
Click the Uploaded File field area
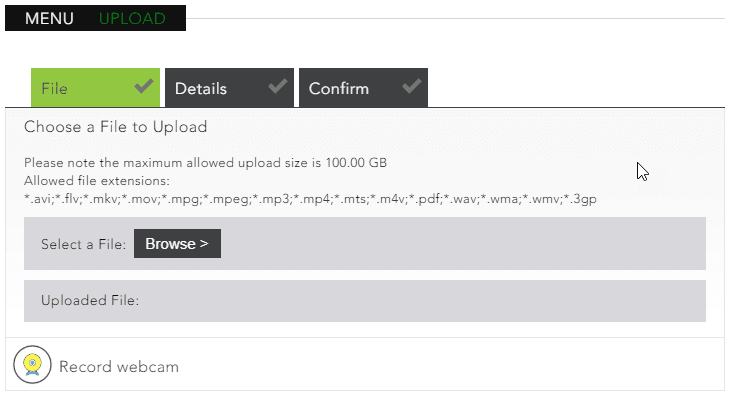[365, 301]
